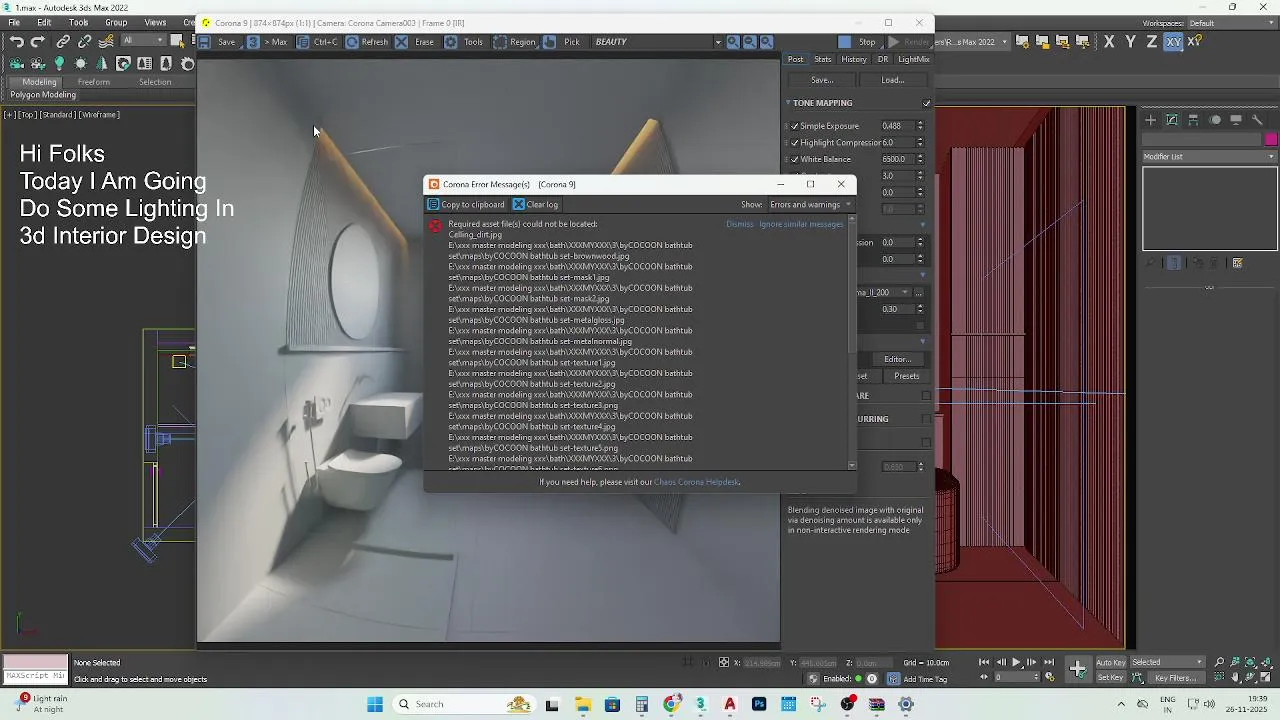The image size is (1280, 720).
Task: Open the Create tab (plus icon) in command panel
Action: (x=1150, y=120)
